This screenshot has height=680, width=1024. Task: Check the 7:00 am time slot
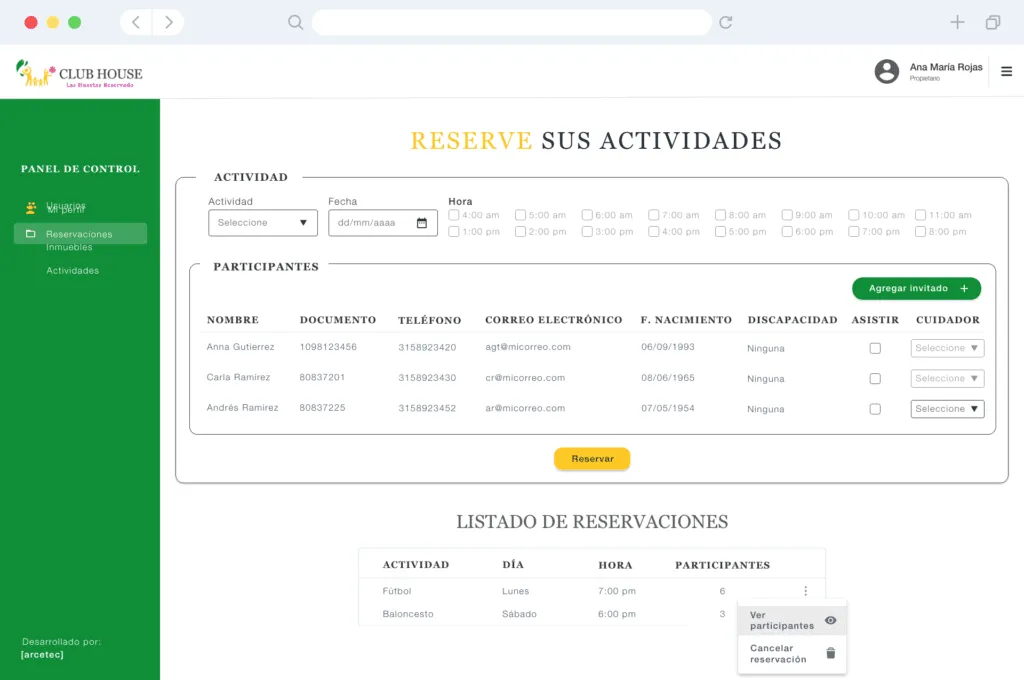(x=655, y=214)
